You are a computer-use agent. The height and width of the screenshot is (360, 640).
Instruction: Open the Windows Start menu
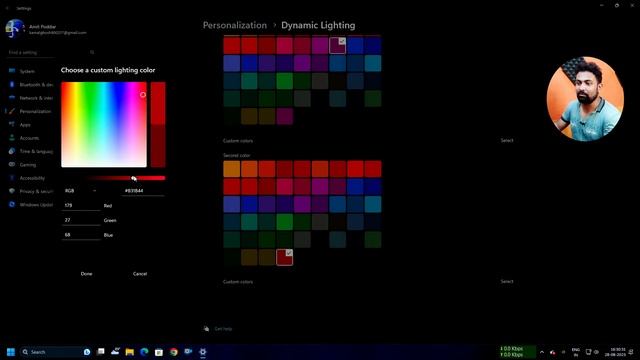[x=11, y=352]
